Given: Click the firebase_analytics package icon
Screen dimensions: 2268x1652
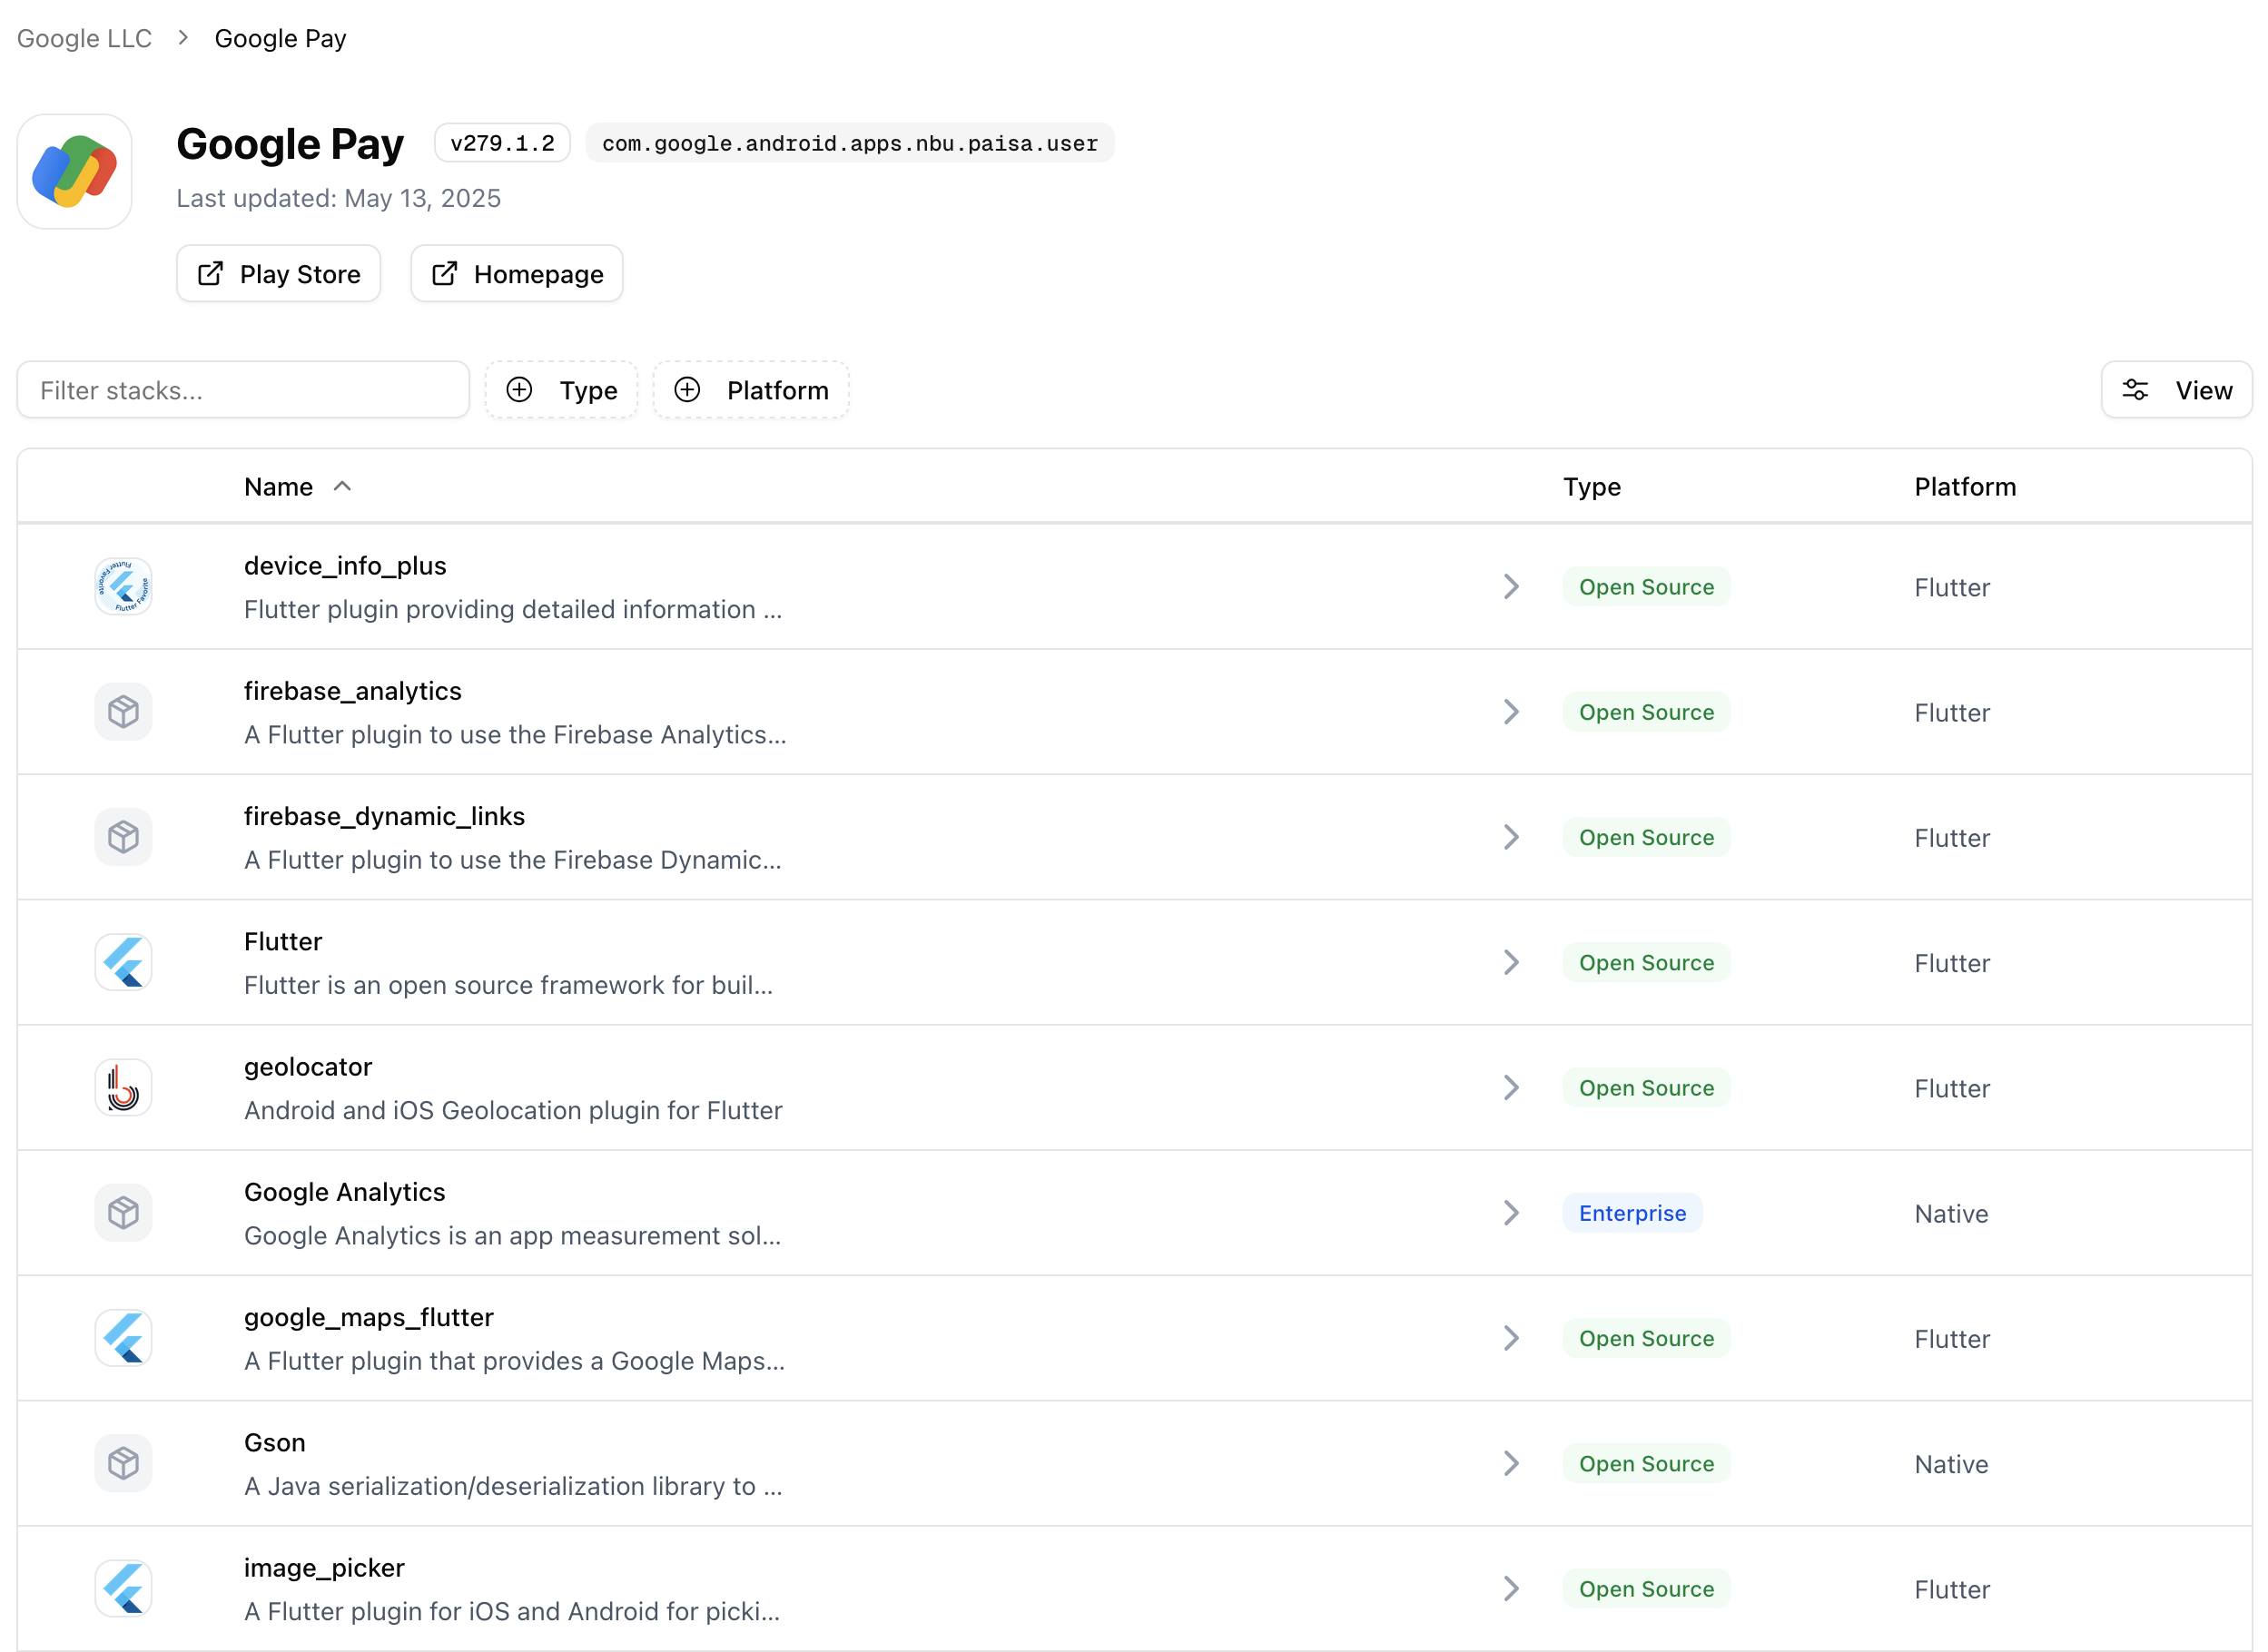Looking at the screenshot, I should [123, 712].
